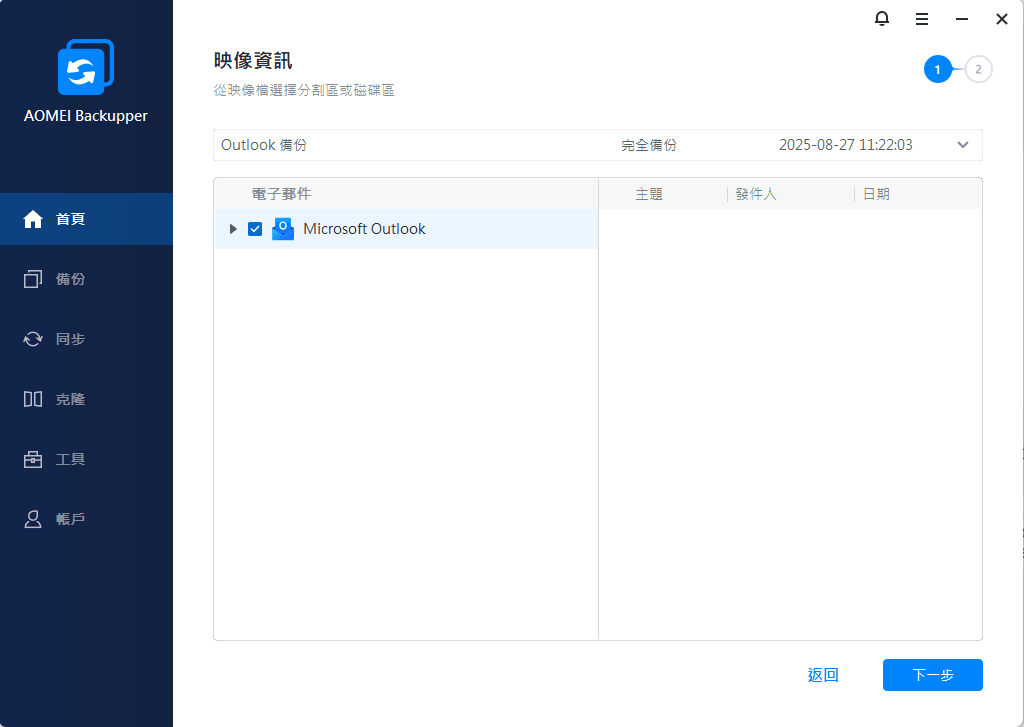Click the Outlook 備份 name text
The height and width of the screenshot is (727, 1024).
click(264, 145)
